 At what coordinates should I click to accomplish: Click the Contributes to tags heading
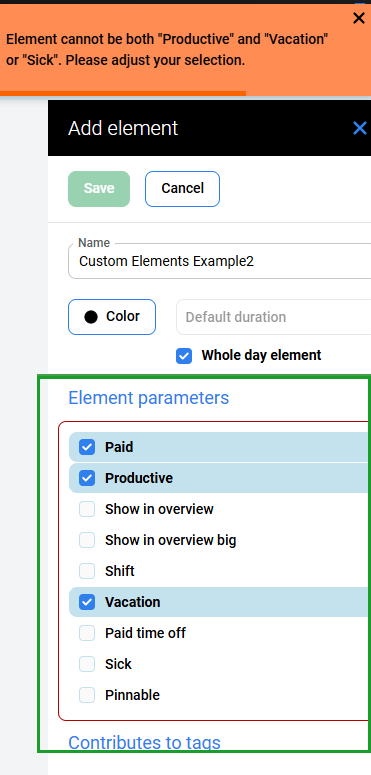click(144, 742)
